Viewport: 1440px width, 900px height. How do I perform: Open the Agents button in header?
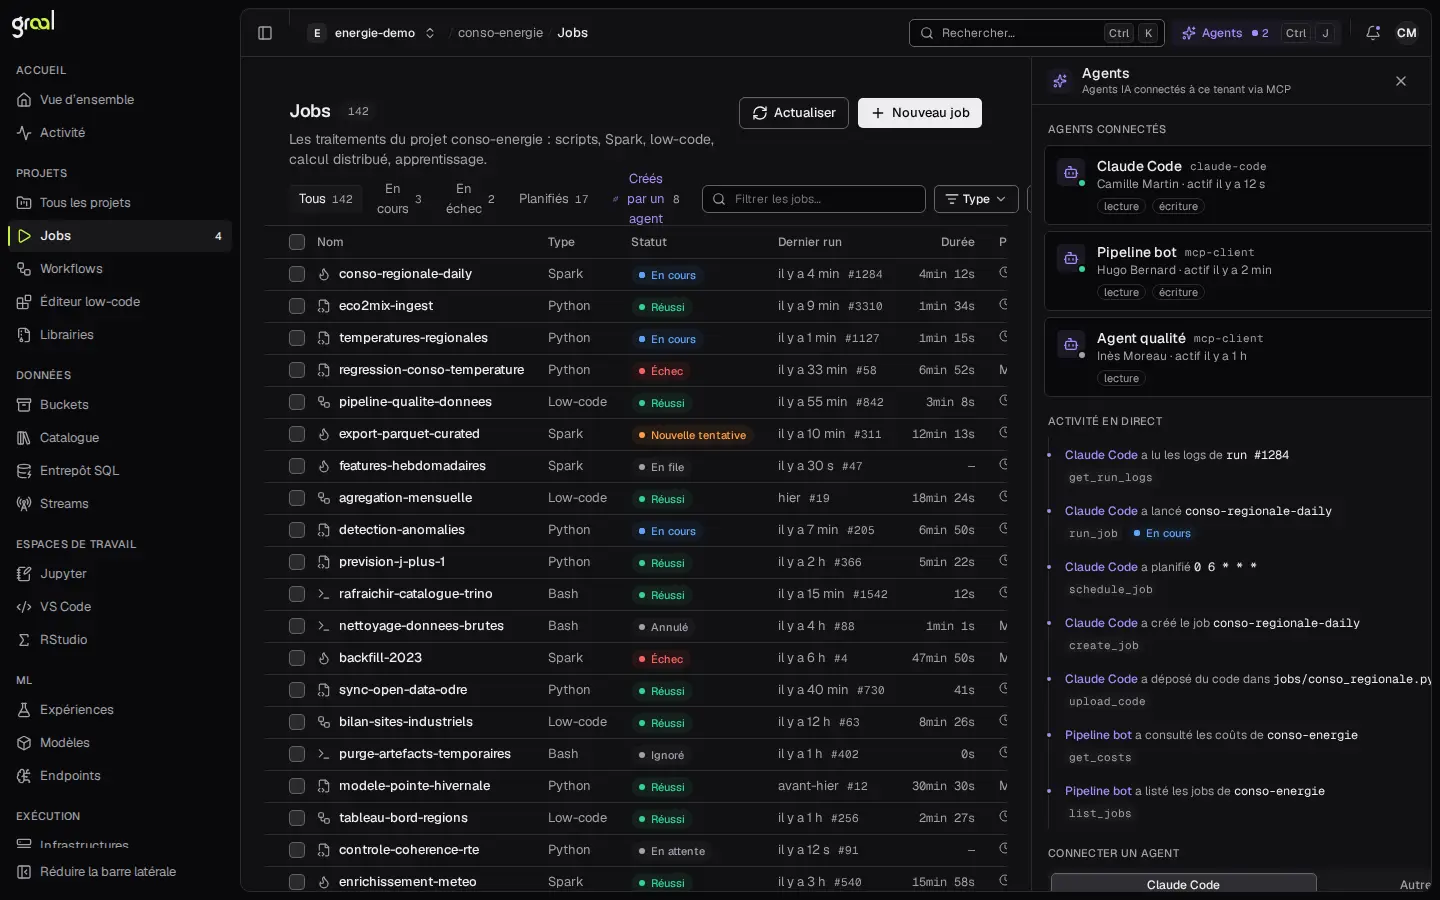click(1258, 33)
